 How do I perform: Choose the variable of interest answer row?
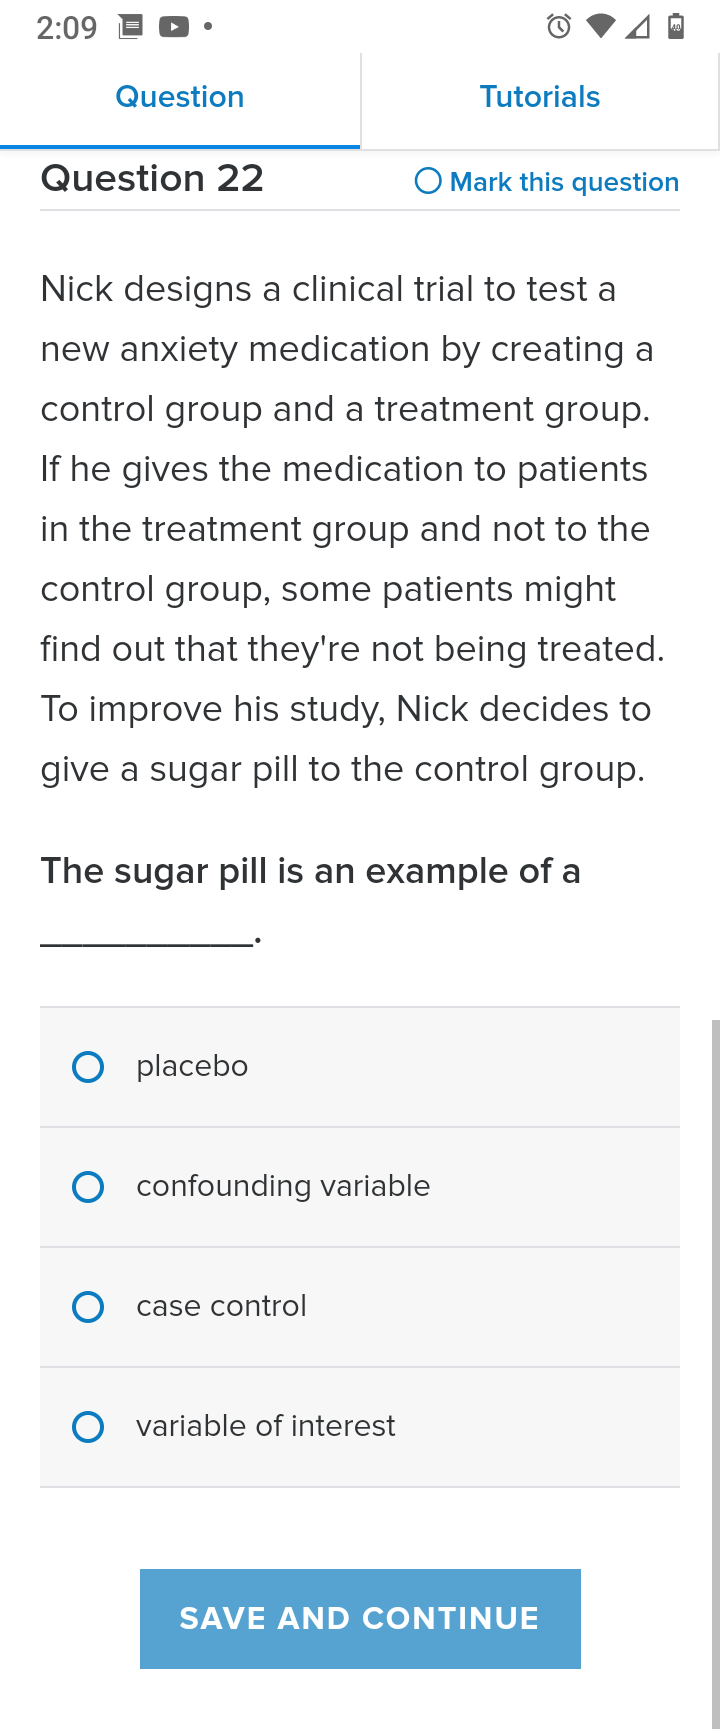360,1427
